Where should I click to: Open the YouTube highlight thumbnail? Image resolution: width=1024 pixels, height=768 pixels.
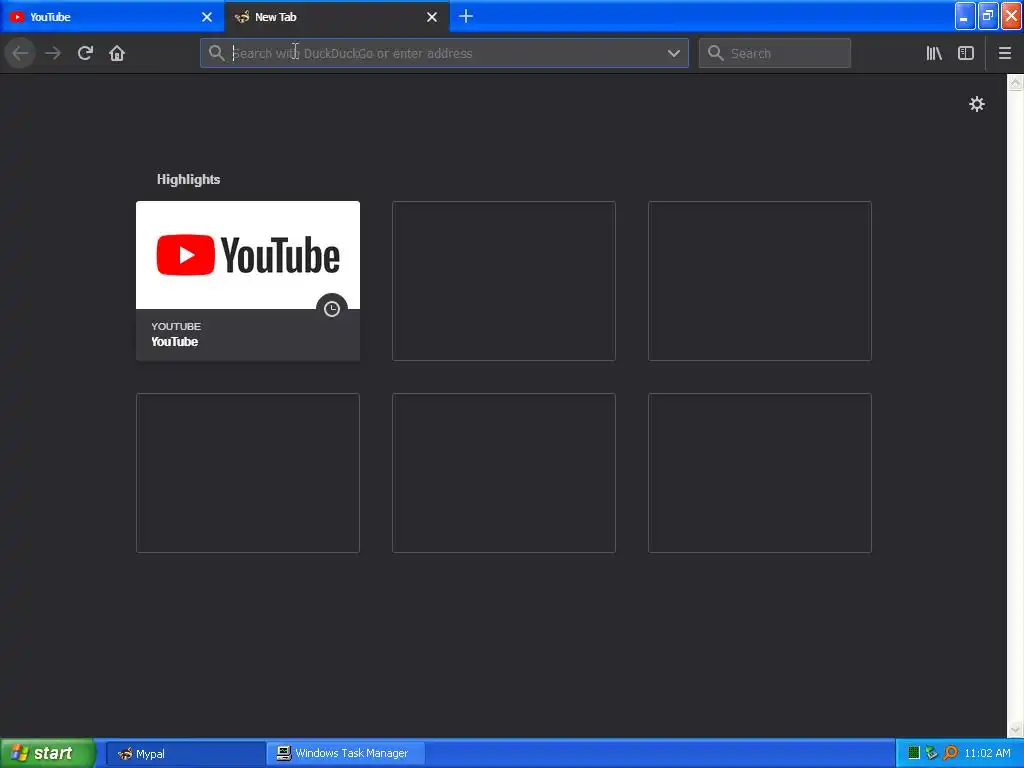[x=248, y=255]
